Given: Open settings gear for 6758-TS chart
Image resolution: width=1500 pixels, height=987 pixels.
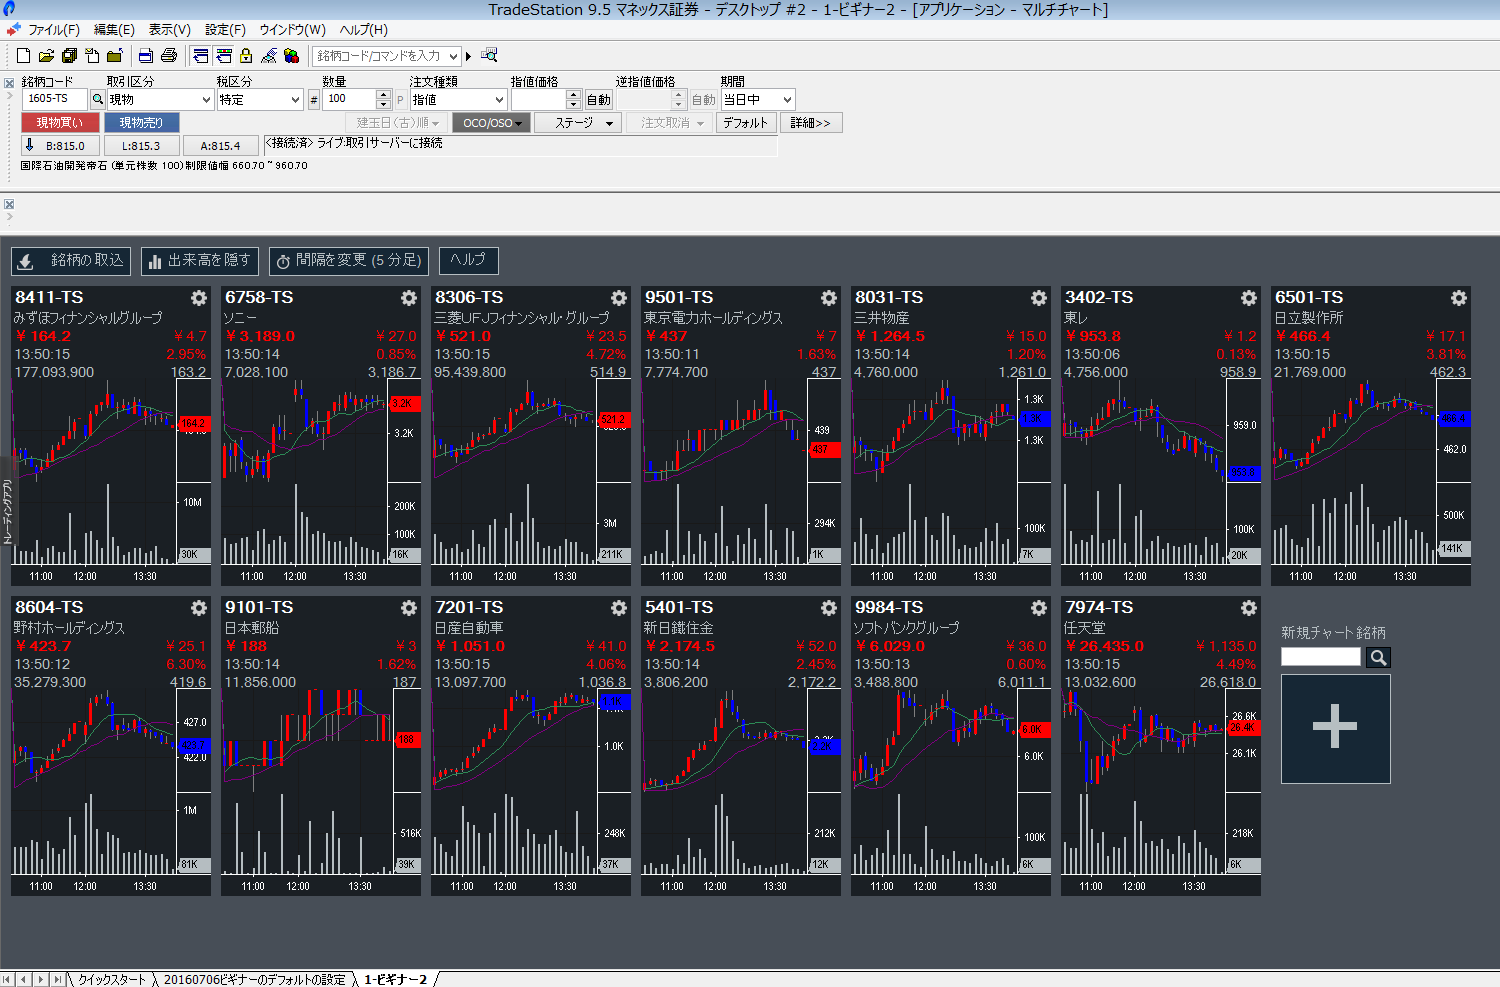Looking at the screenshot, I should click(x=409, y=298).
